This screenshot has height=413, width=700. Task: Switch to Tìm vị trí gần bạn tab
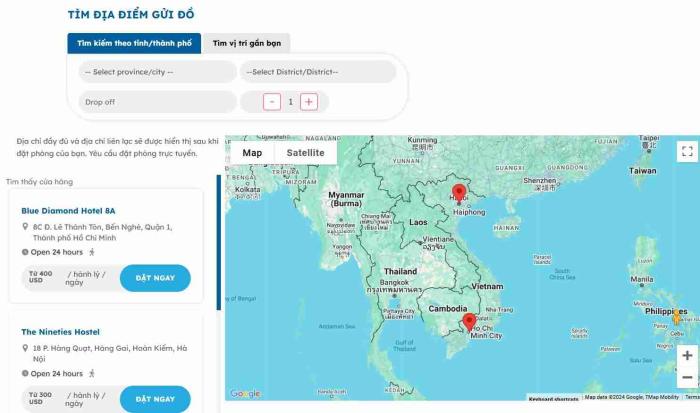246,43
